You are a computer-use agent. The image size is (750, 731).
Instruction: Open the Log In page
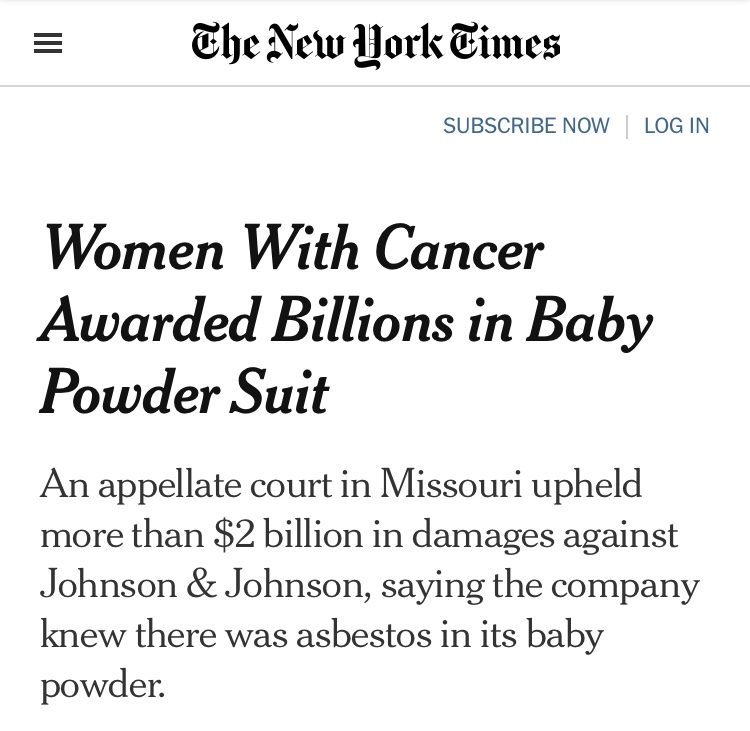[x=676, y=126]
